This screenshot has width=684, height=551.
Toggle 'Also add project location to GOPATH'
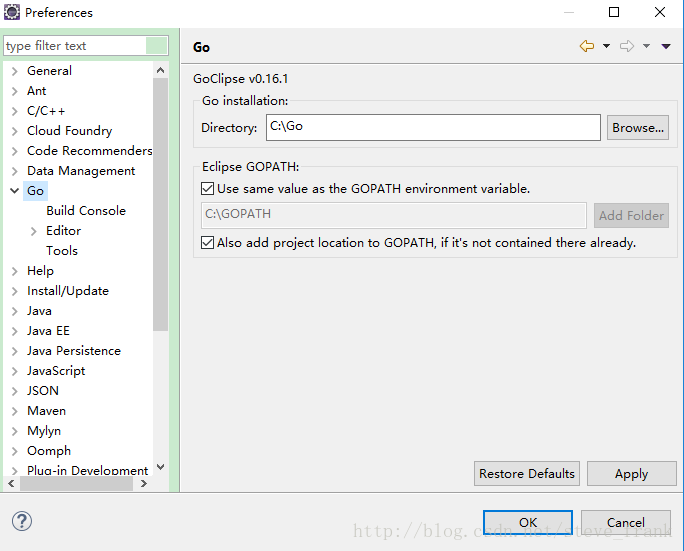pos(207,243)
